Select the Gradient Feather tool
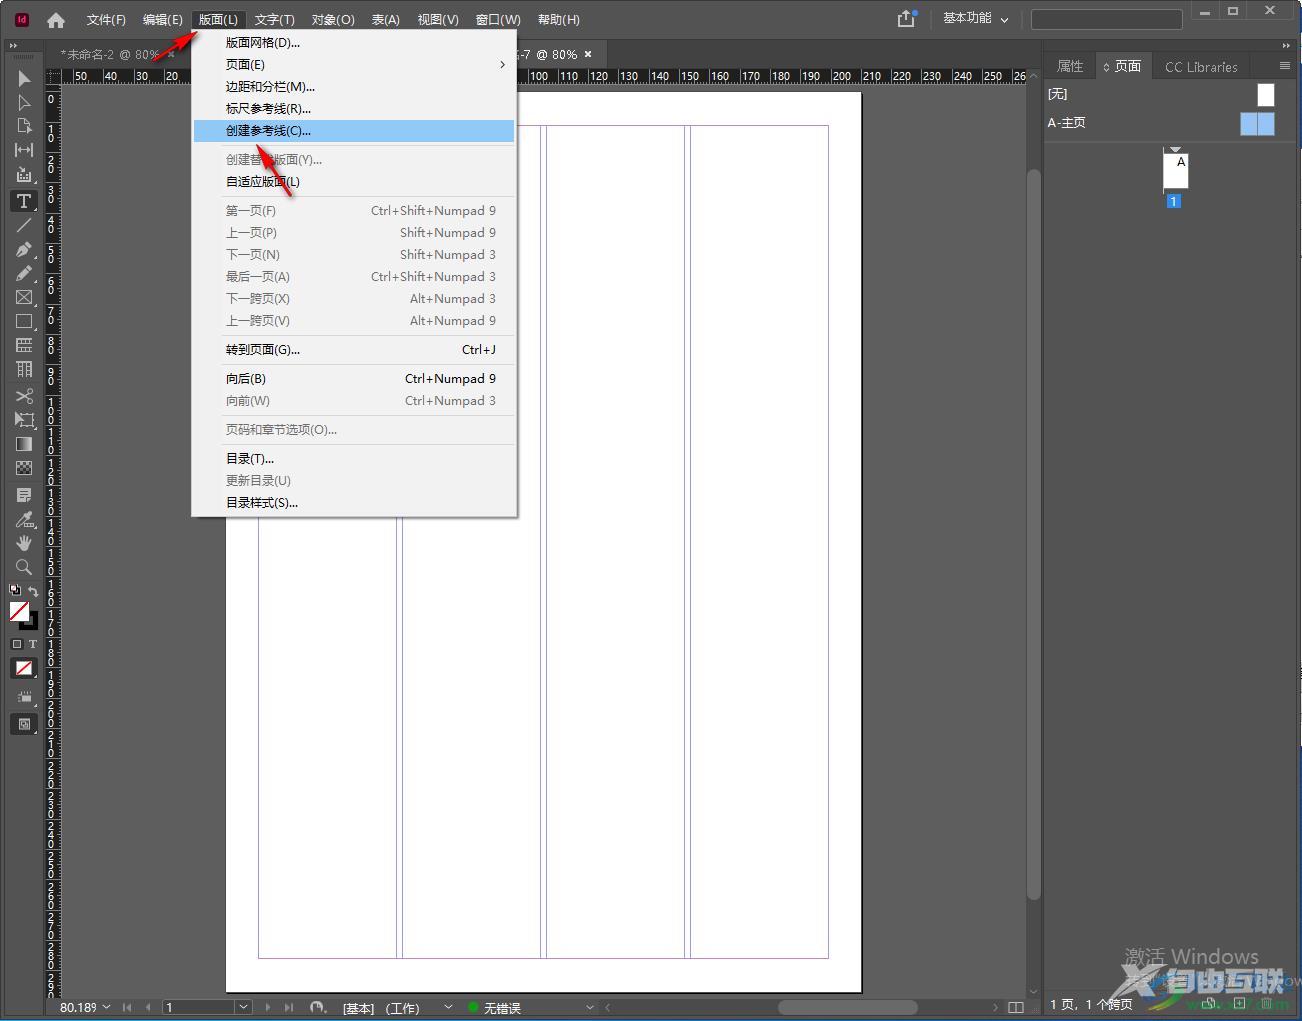This screenshot has width=1302, height=1021. (24, 468)
